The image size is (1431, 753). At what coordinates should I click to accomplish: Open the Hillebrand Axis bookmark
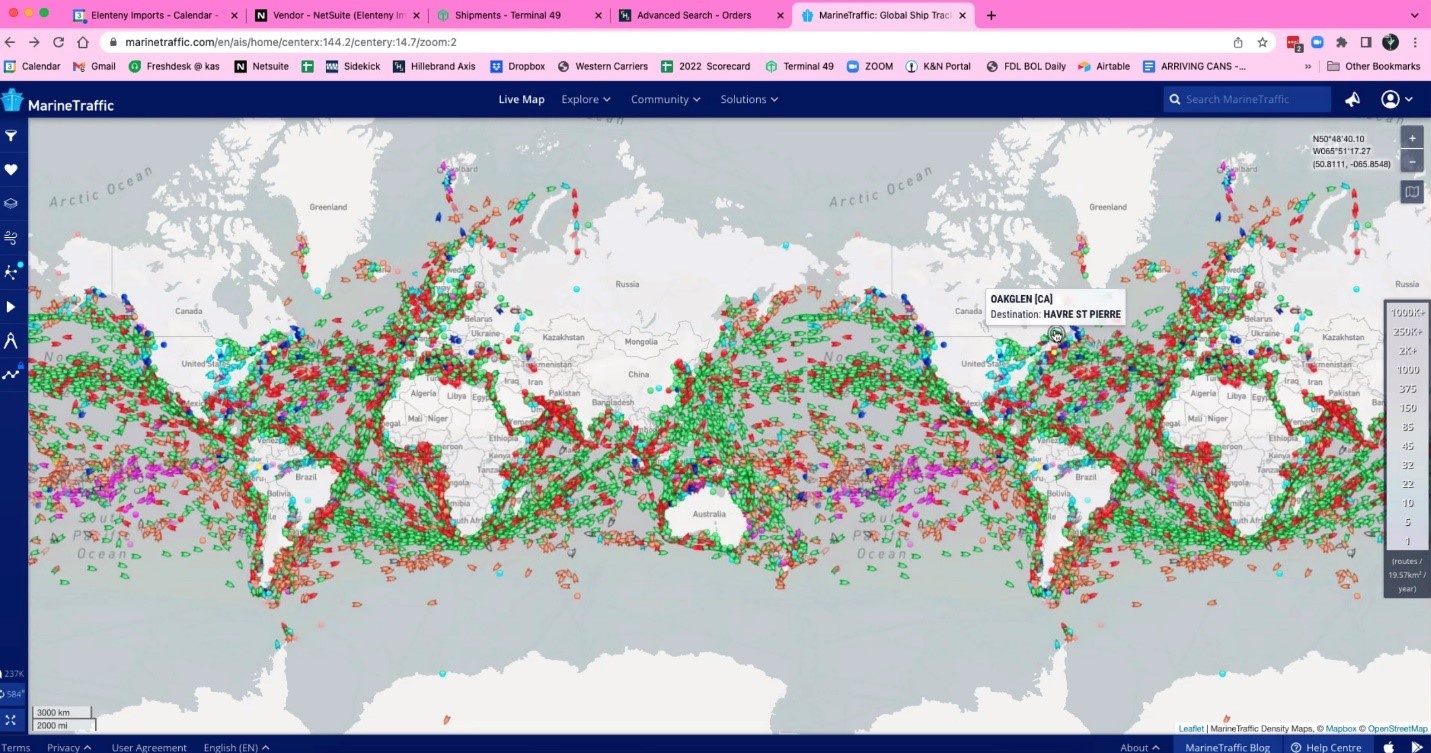(x=434, y=66)
